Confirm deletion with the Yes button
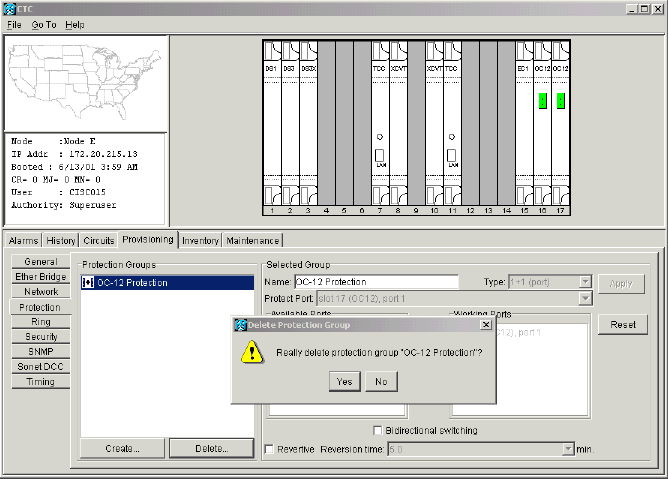This screenshot has height=479, width=668. (x=345, y=381)
